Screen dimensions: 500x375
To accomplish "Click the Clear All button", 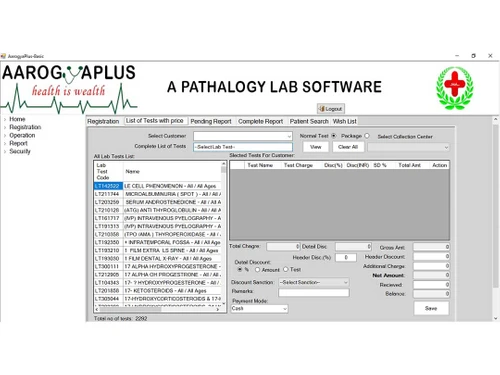I will [x=348, y=147].
